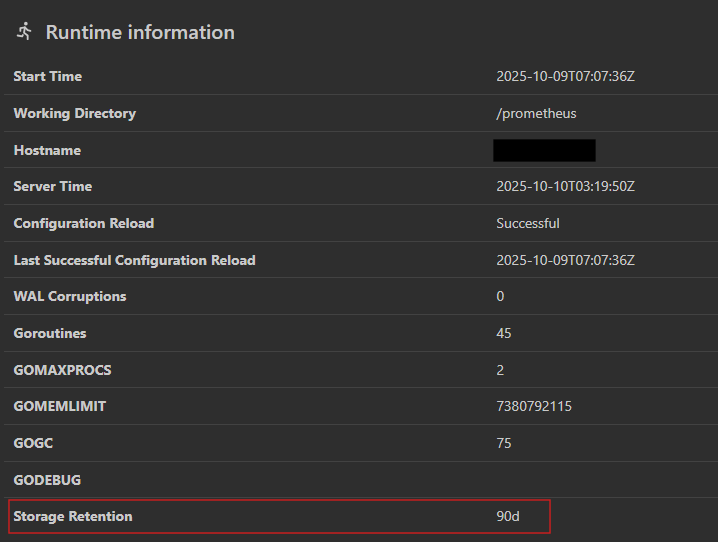
Task: Click the Runtime information heading
Action: [x=140, y=32]
